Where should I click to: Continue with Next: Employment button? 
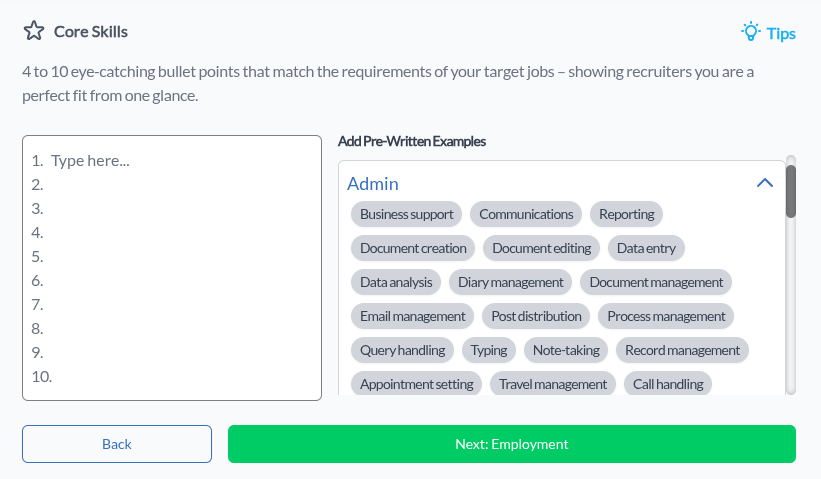click(x=512, y=444)
